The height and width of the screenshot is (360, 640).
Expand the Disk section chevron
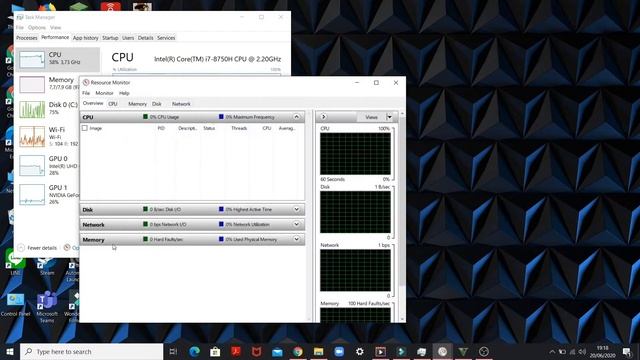pos(297,209)
